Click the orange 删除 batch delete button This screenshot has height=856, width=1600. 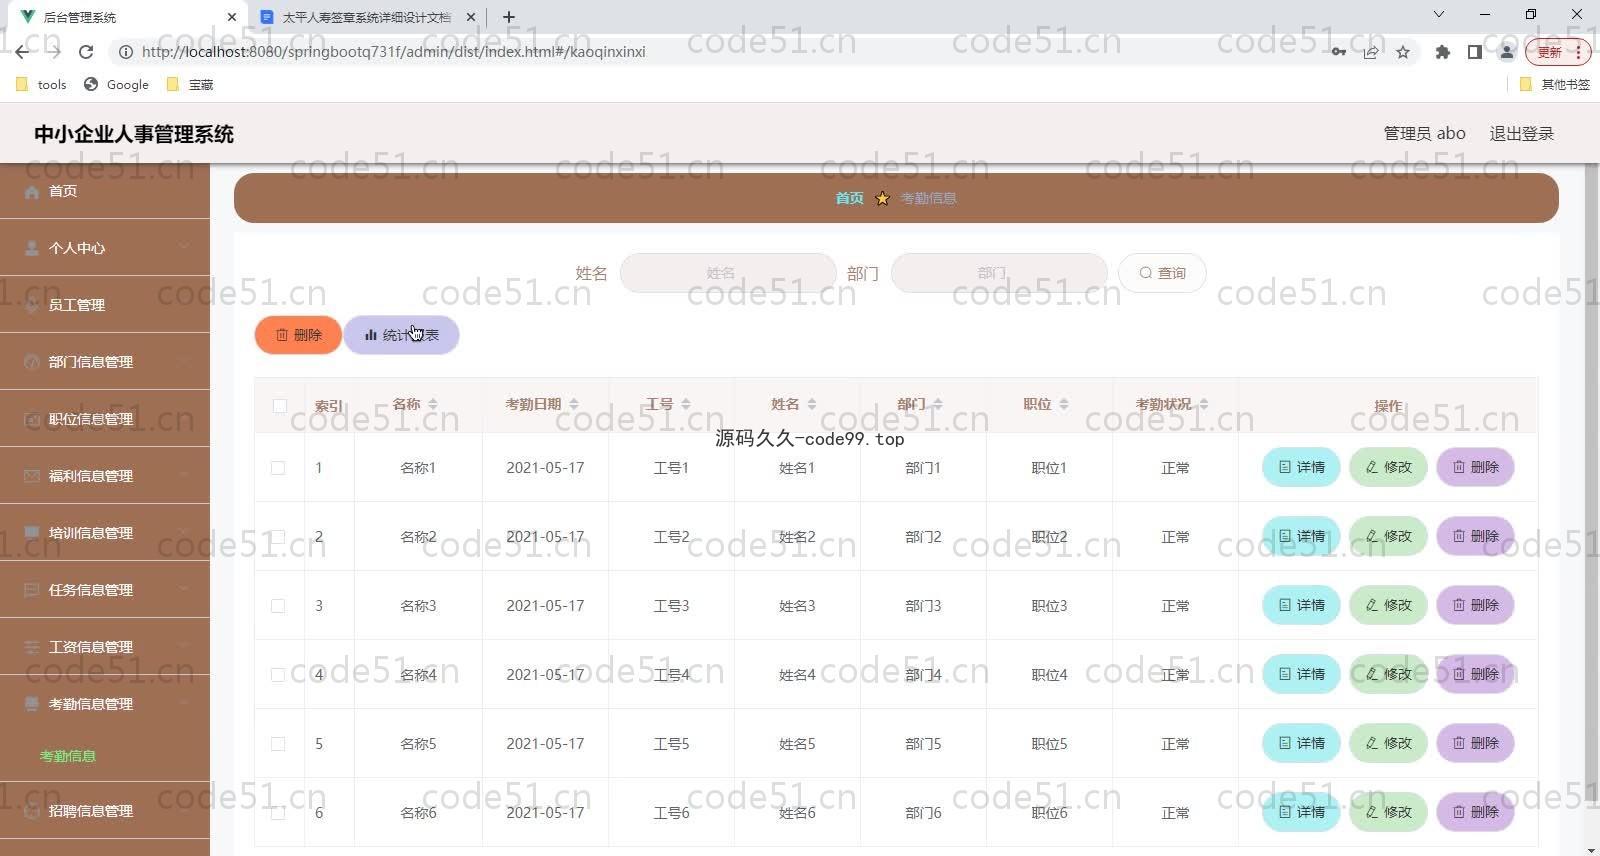tap(298, 335)
